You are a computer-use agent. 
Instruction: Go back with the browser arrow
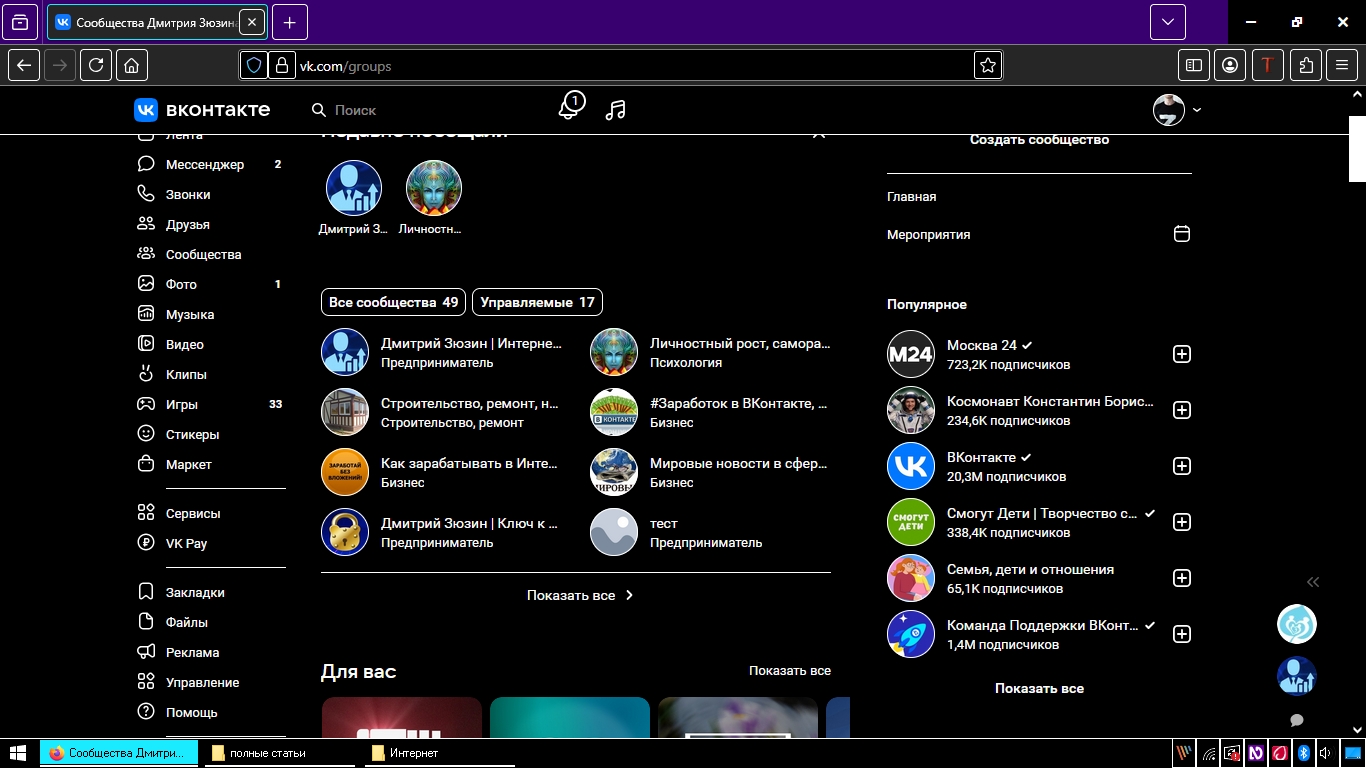(24, 65)
